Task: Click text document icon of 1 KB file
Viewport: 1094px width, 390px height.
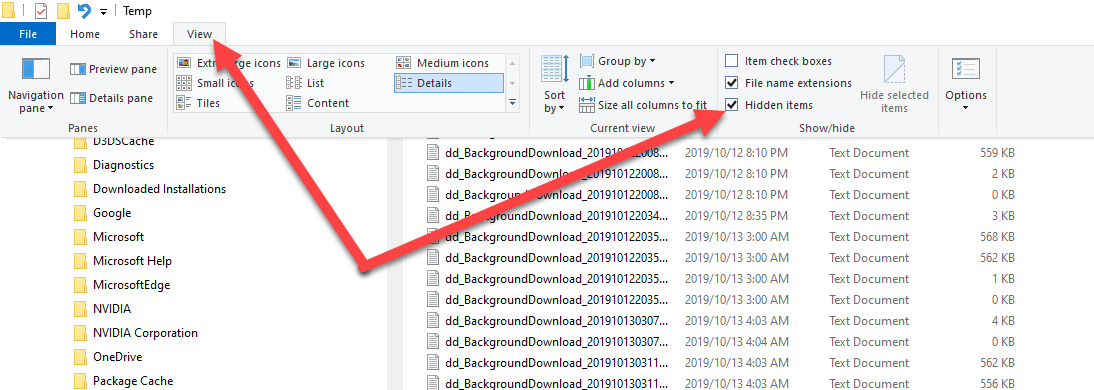Action: click(x=433, y=278)
